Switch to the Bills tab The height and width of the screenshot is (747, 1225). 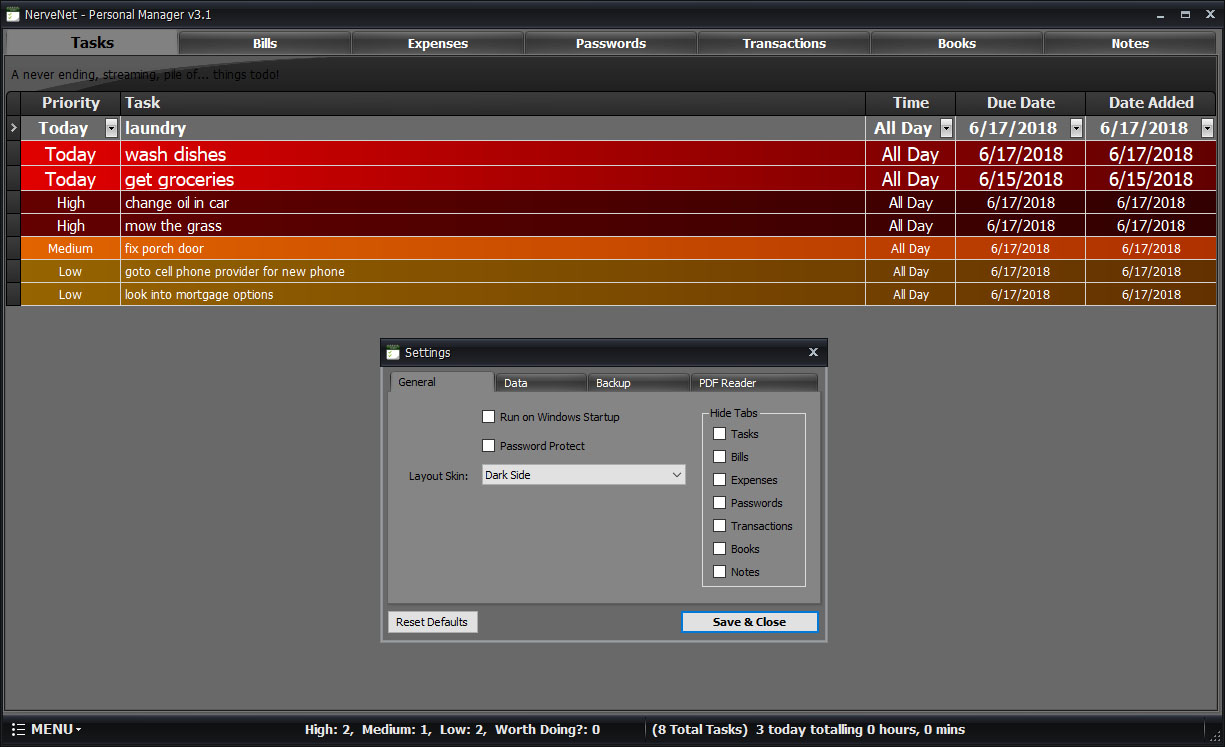pyautogui.click(x=265, y=43)
